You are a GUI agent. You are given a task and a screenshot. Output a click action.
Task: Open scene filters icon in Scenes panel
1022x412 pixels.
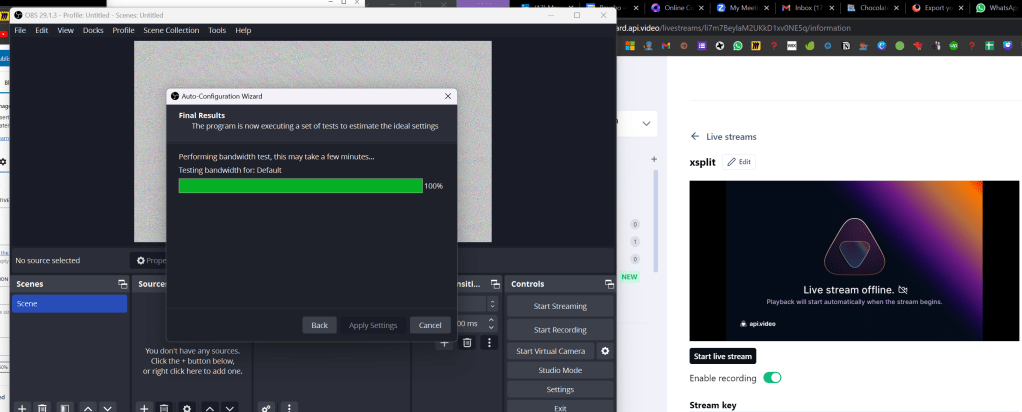[x=65, y=407]
